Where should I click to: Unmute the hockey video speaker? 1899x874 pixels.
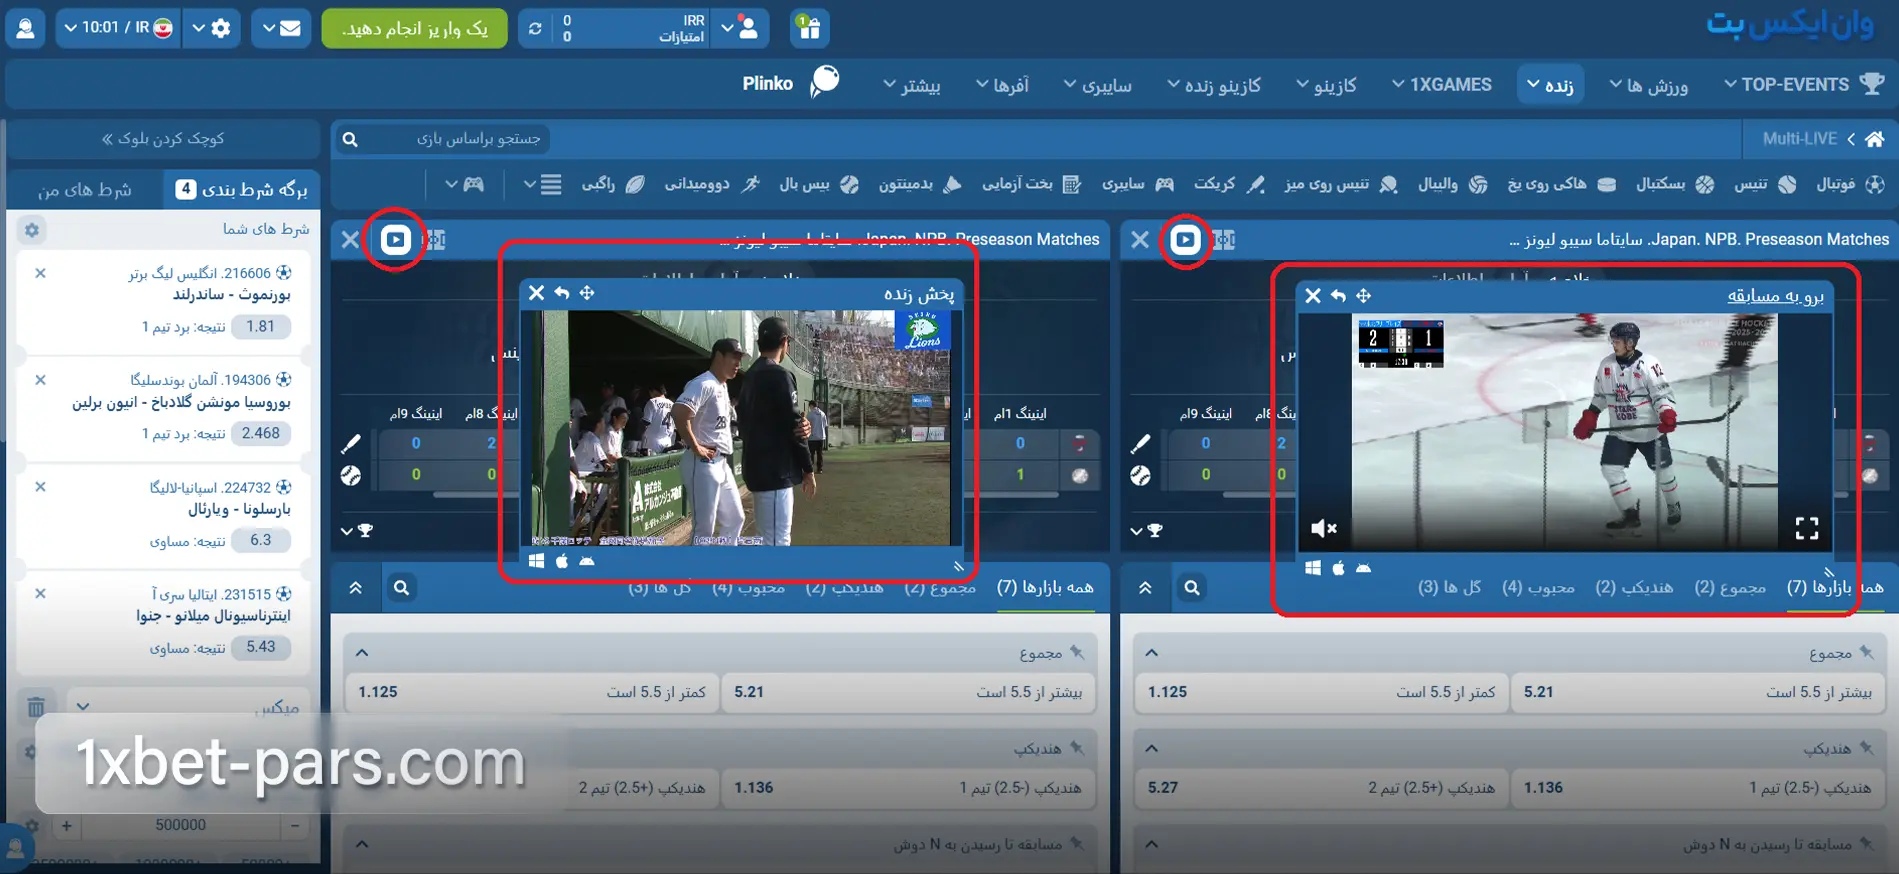1324,528
